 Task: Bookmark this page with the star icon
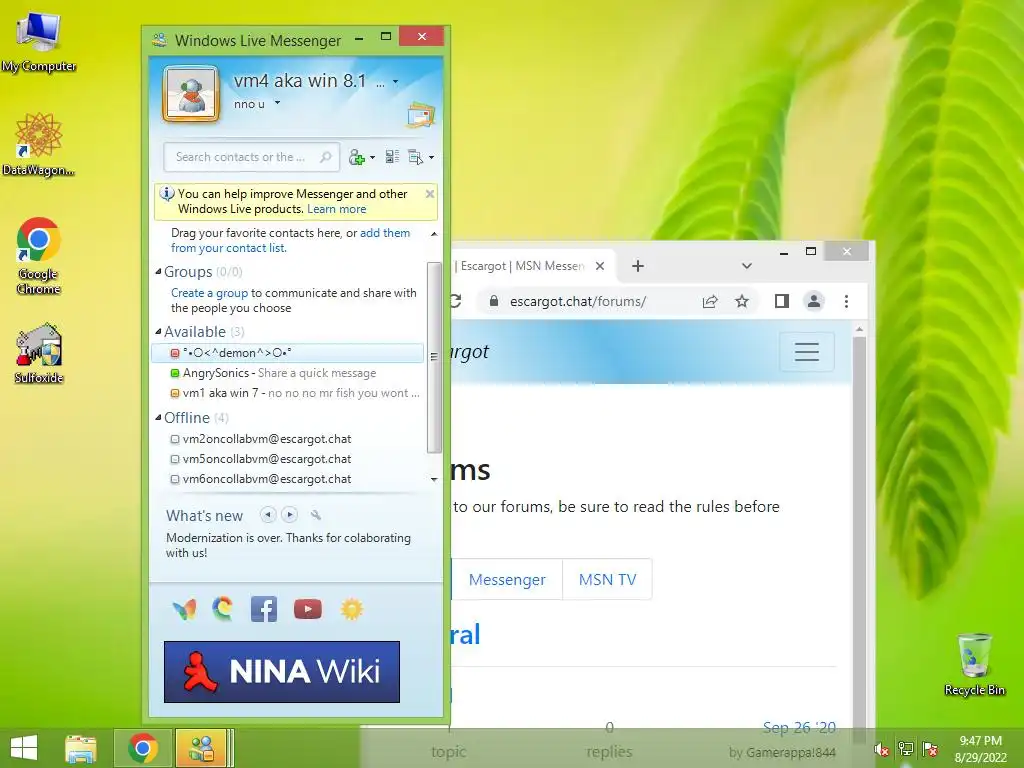742,301
